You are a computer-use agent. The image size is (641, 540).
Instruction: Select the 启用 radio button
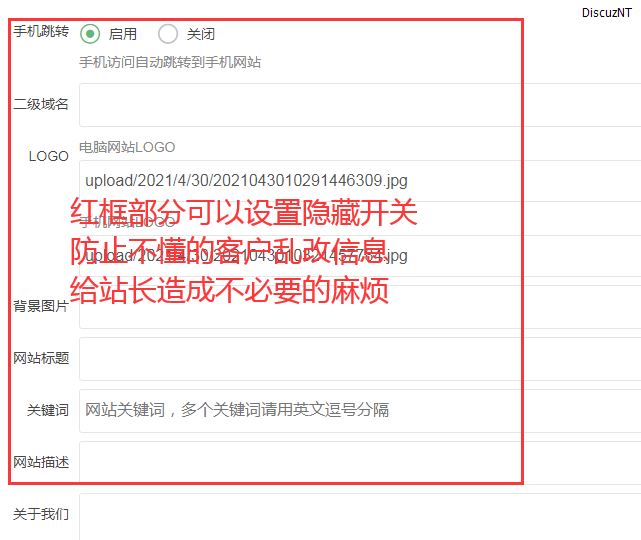(x=90, y=34)
